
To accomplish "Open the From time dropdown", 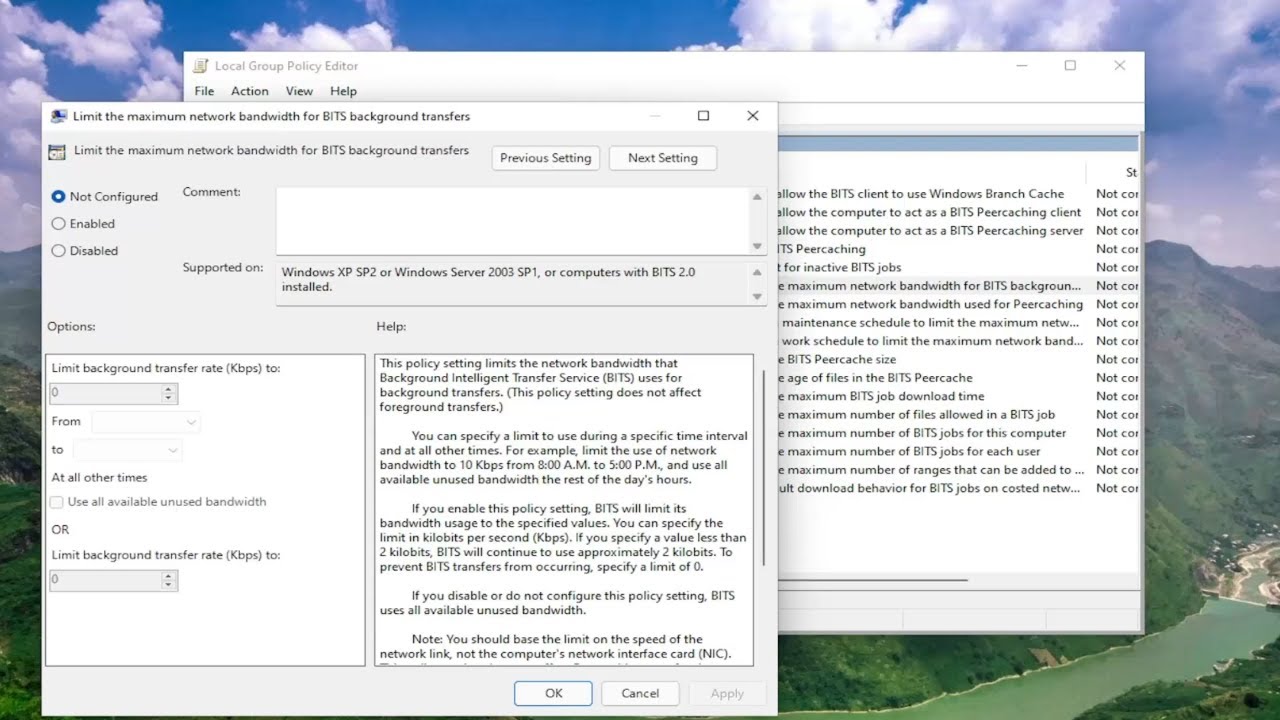I will [x=146, y=422].
